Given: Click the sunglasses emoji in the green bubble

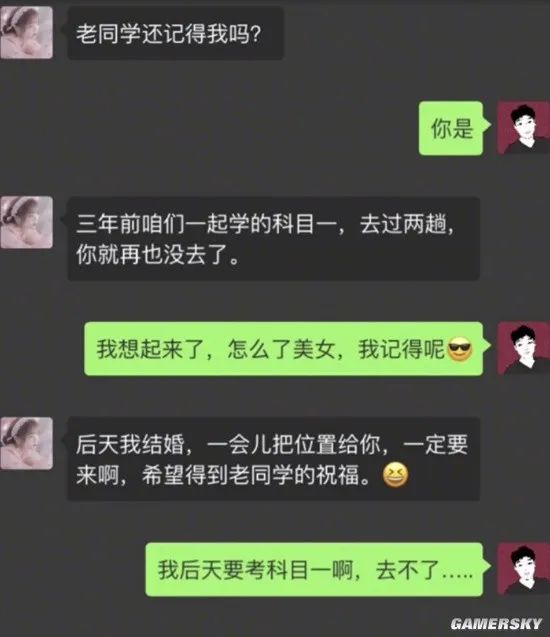Looking at the screenshot, I should point(459,349).
